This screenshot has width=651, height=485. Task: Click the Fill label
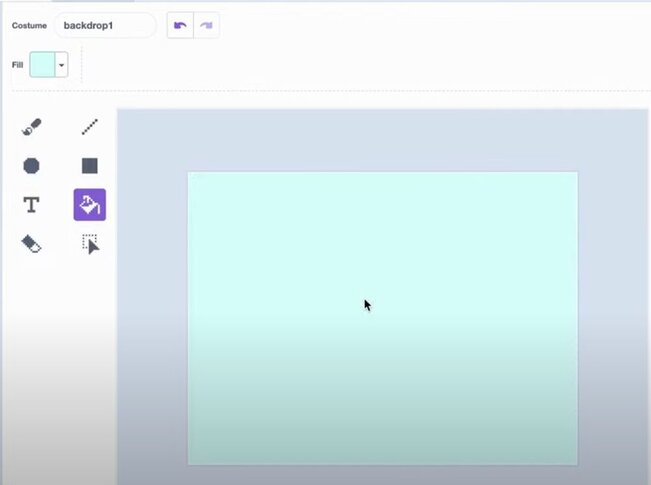tap(17, 65)
